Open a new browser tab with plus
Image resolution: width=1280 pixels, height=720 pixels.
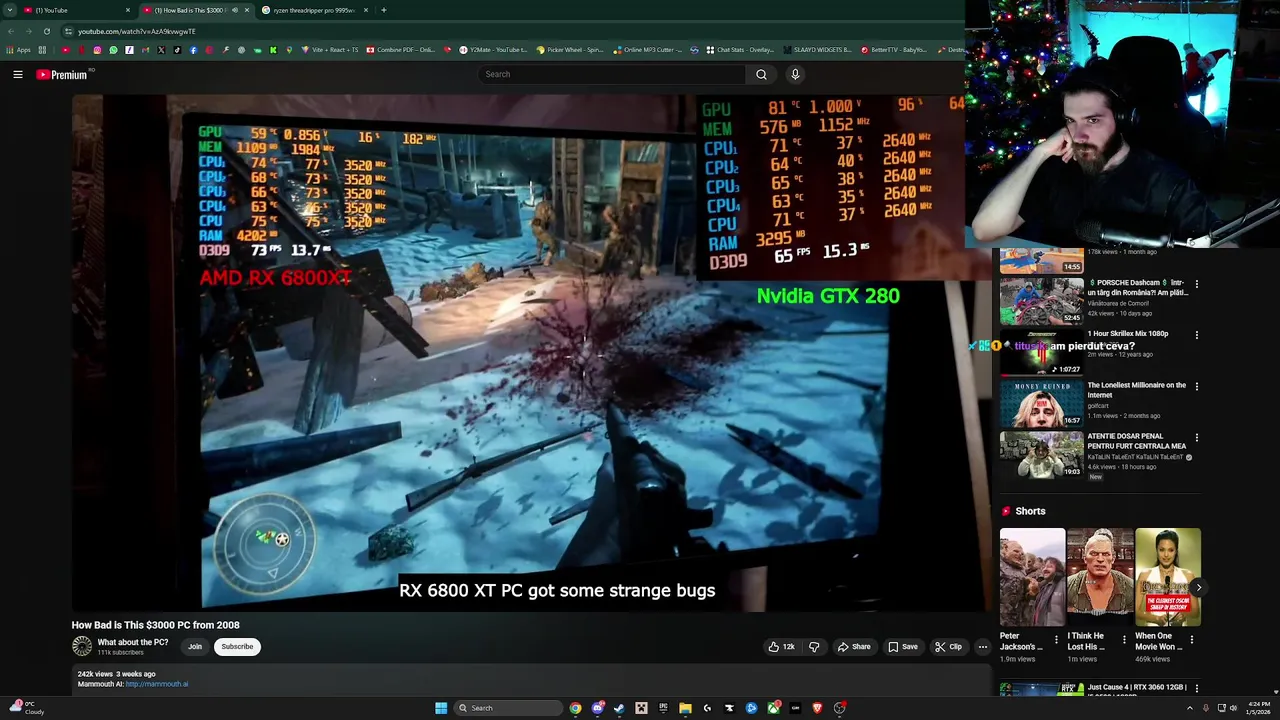[384, 10]
